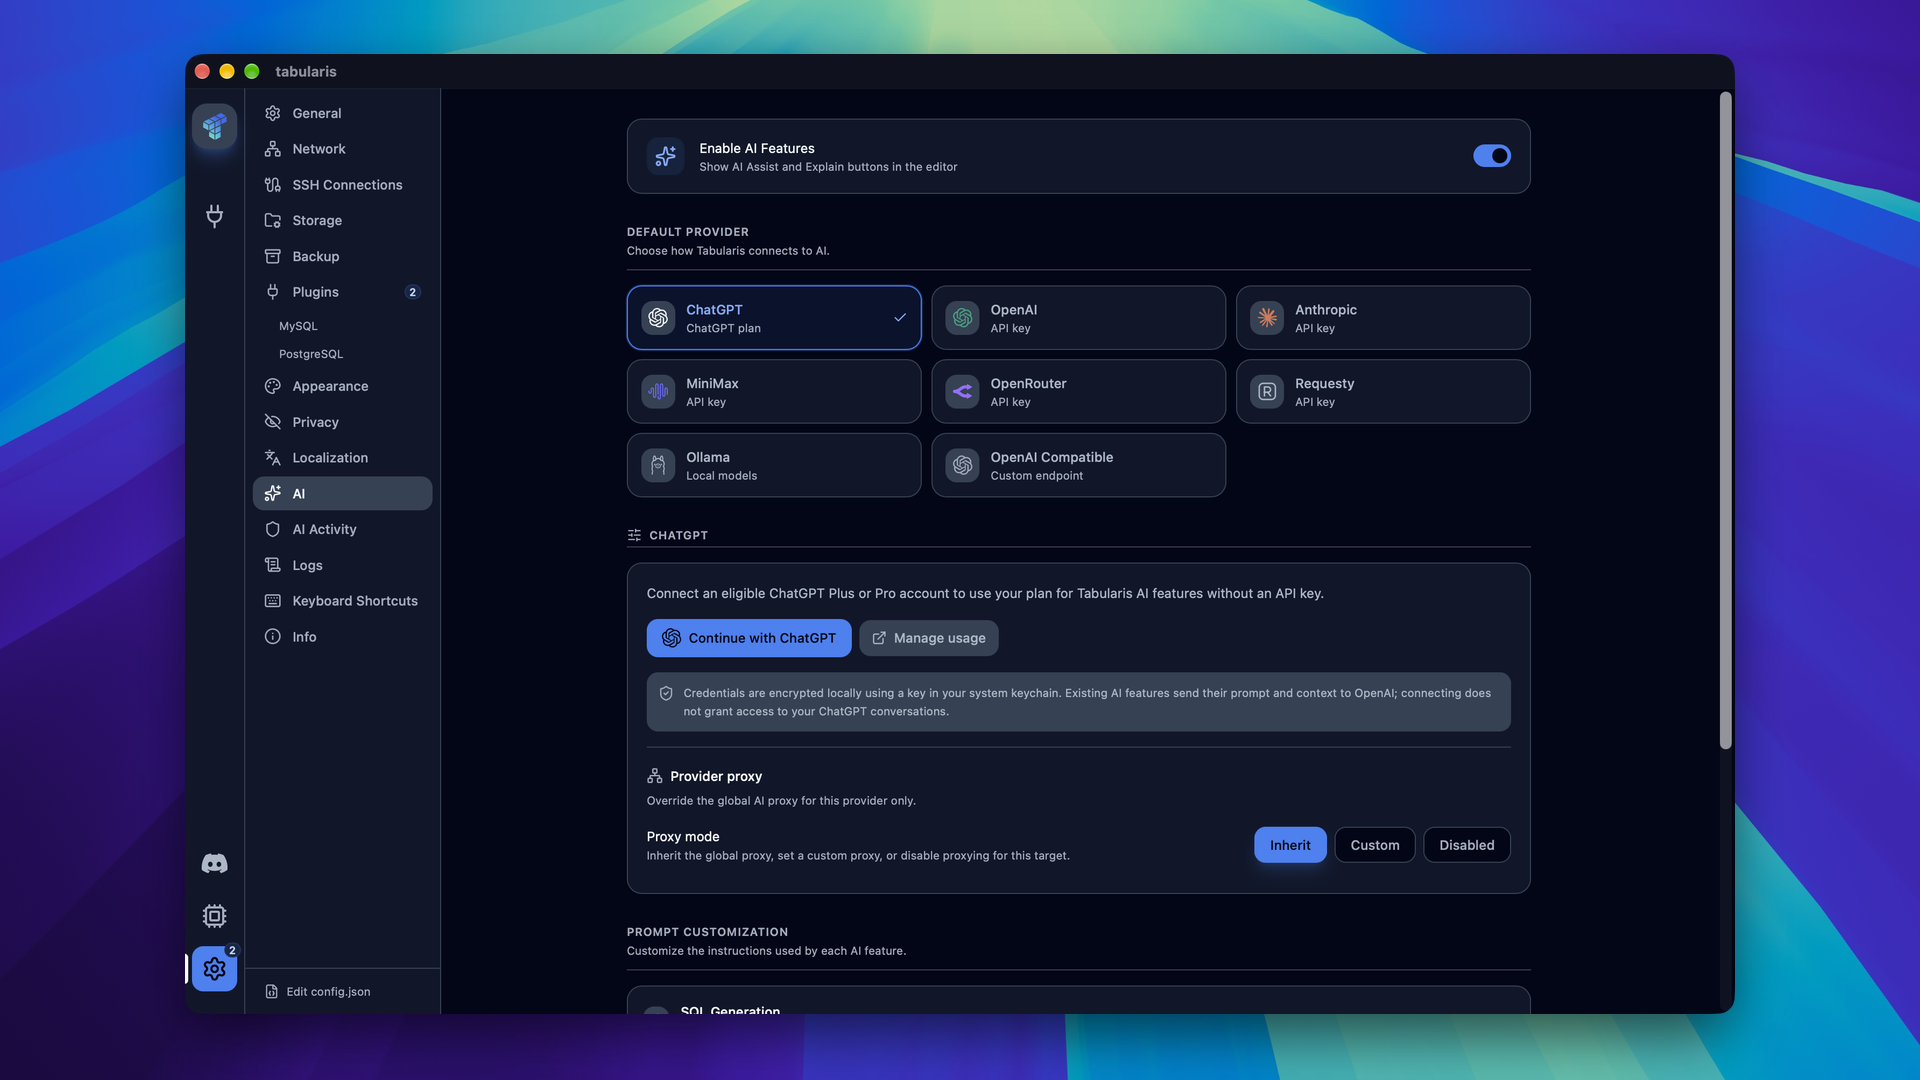Choose Ollama Local models provider
1920x1080 pixels.
[774, 465]
